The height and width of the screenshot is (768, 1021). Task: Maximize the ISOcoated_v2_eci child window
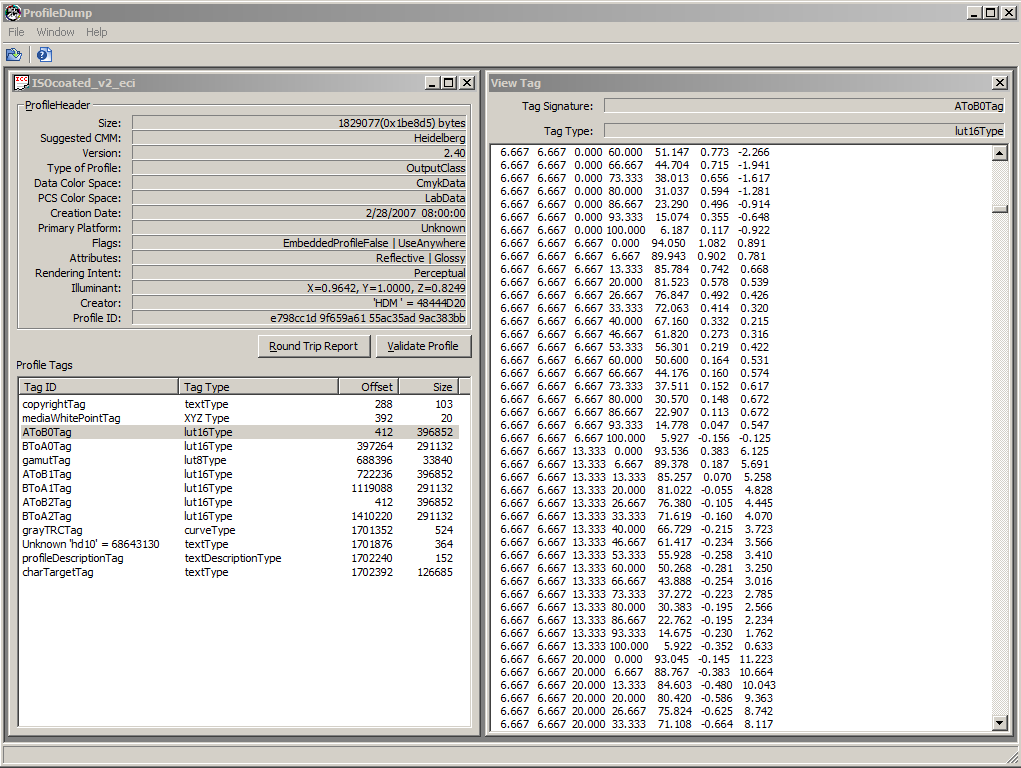[x=449, y=83]
